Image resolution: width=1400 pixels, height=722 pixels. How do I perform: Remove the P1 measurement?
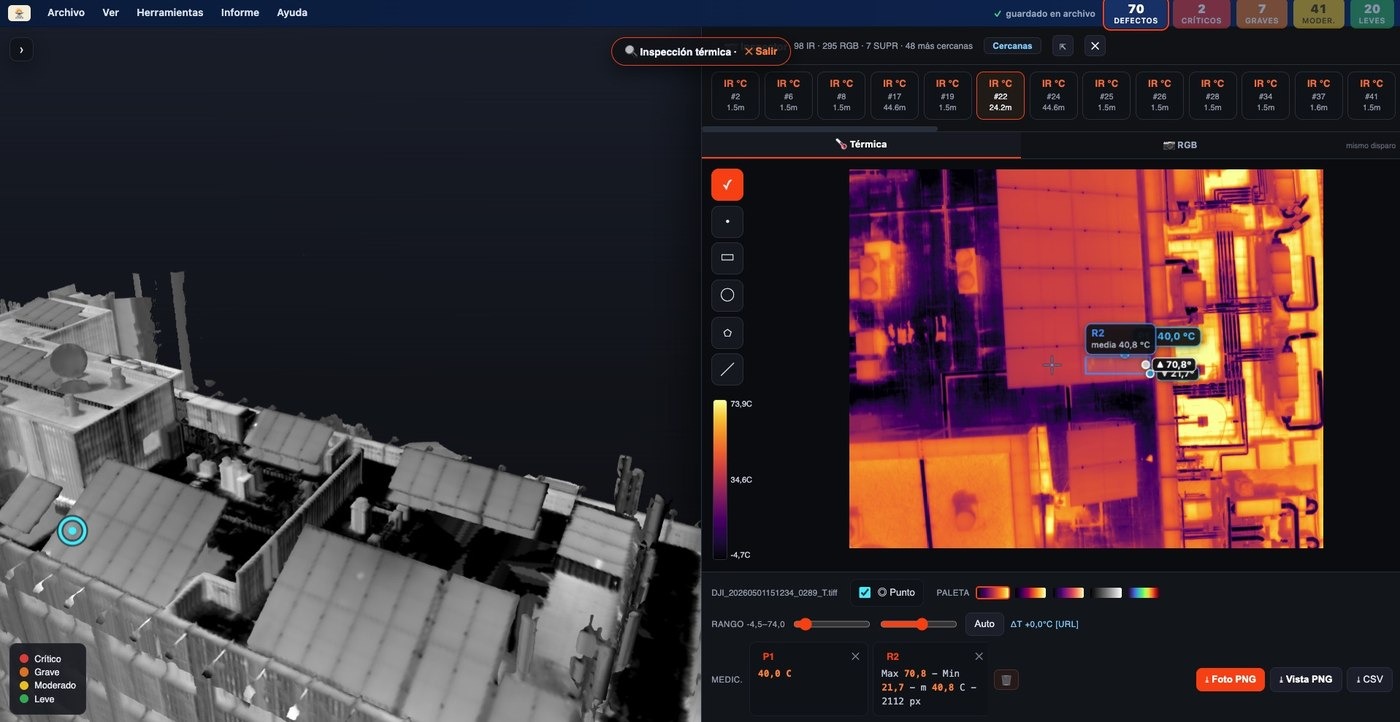[x=855, y=656]
